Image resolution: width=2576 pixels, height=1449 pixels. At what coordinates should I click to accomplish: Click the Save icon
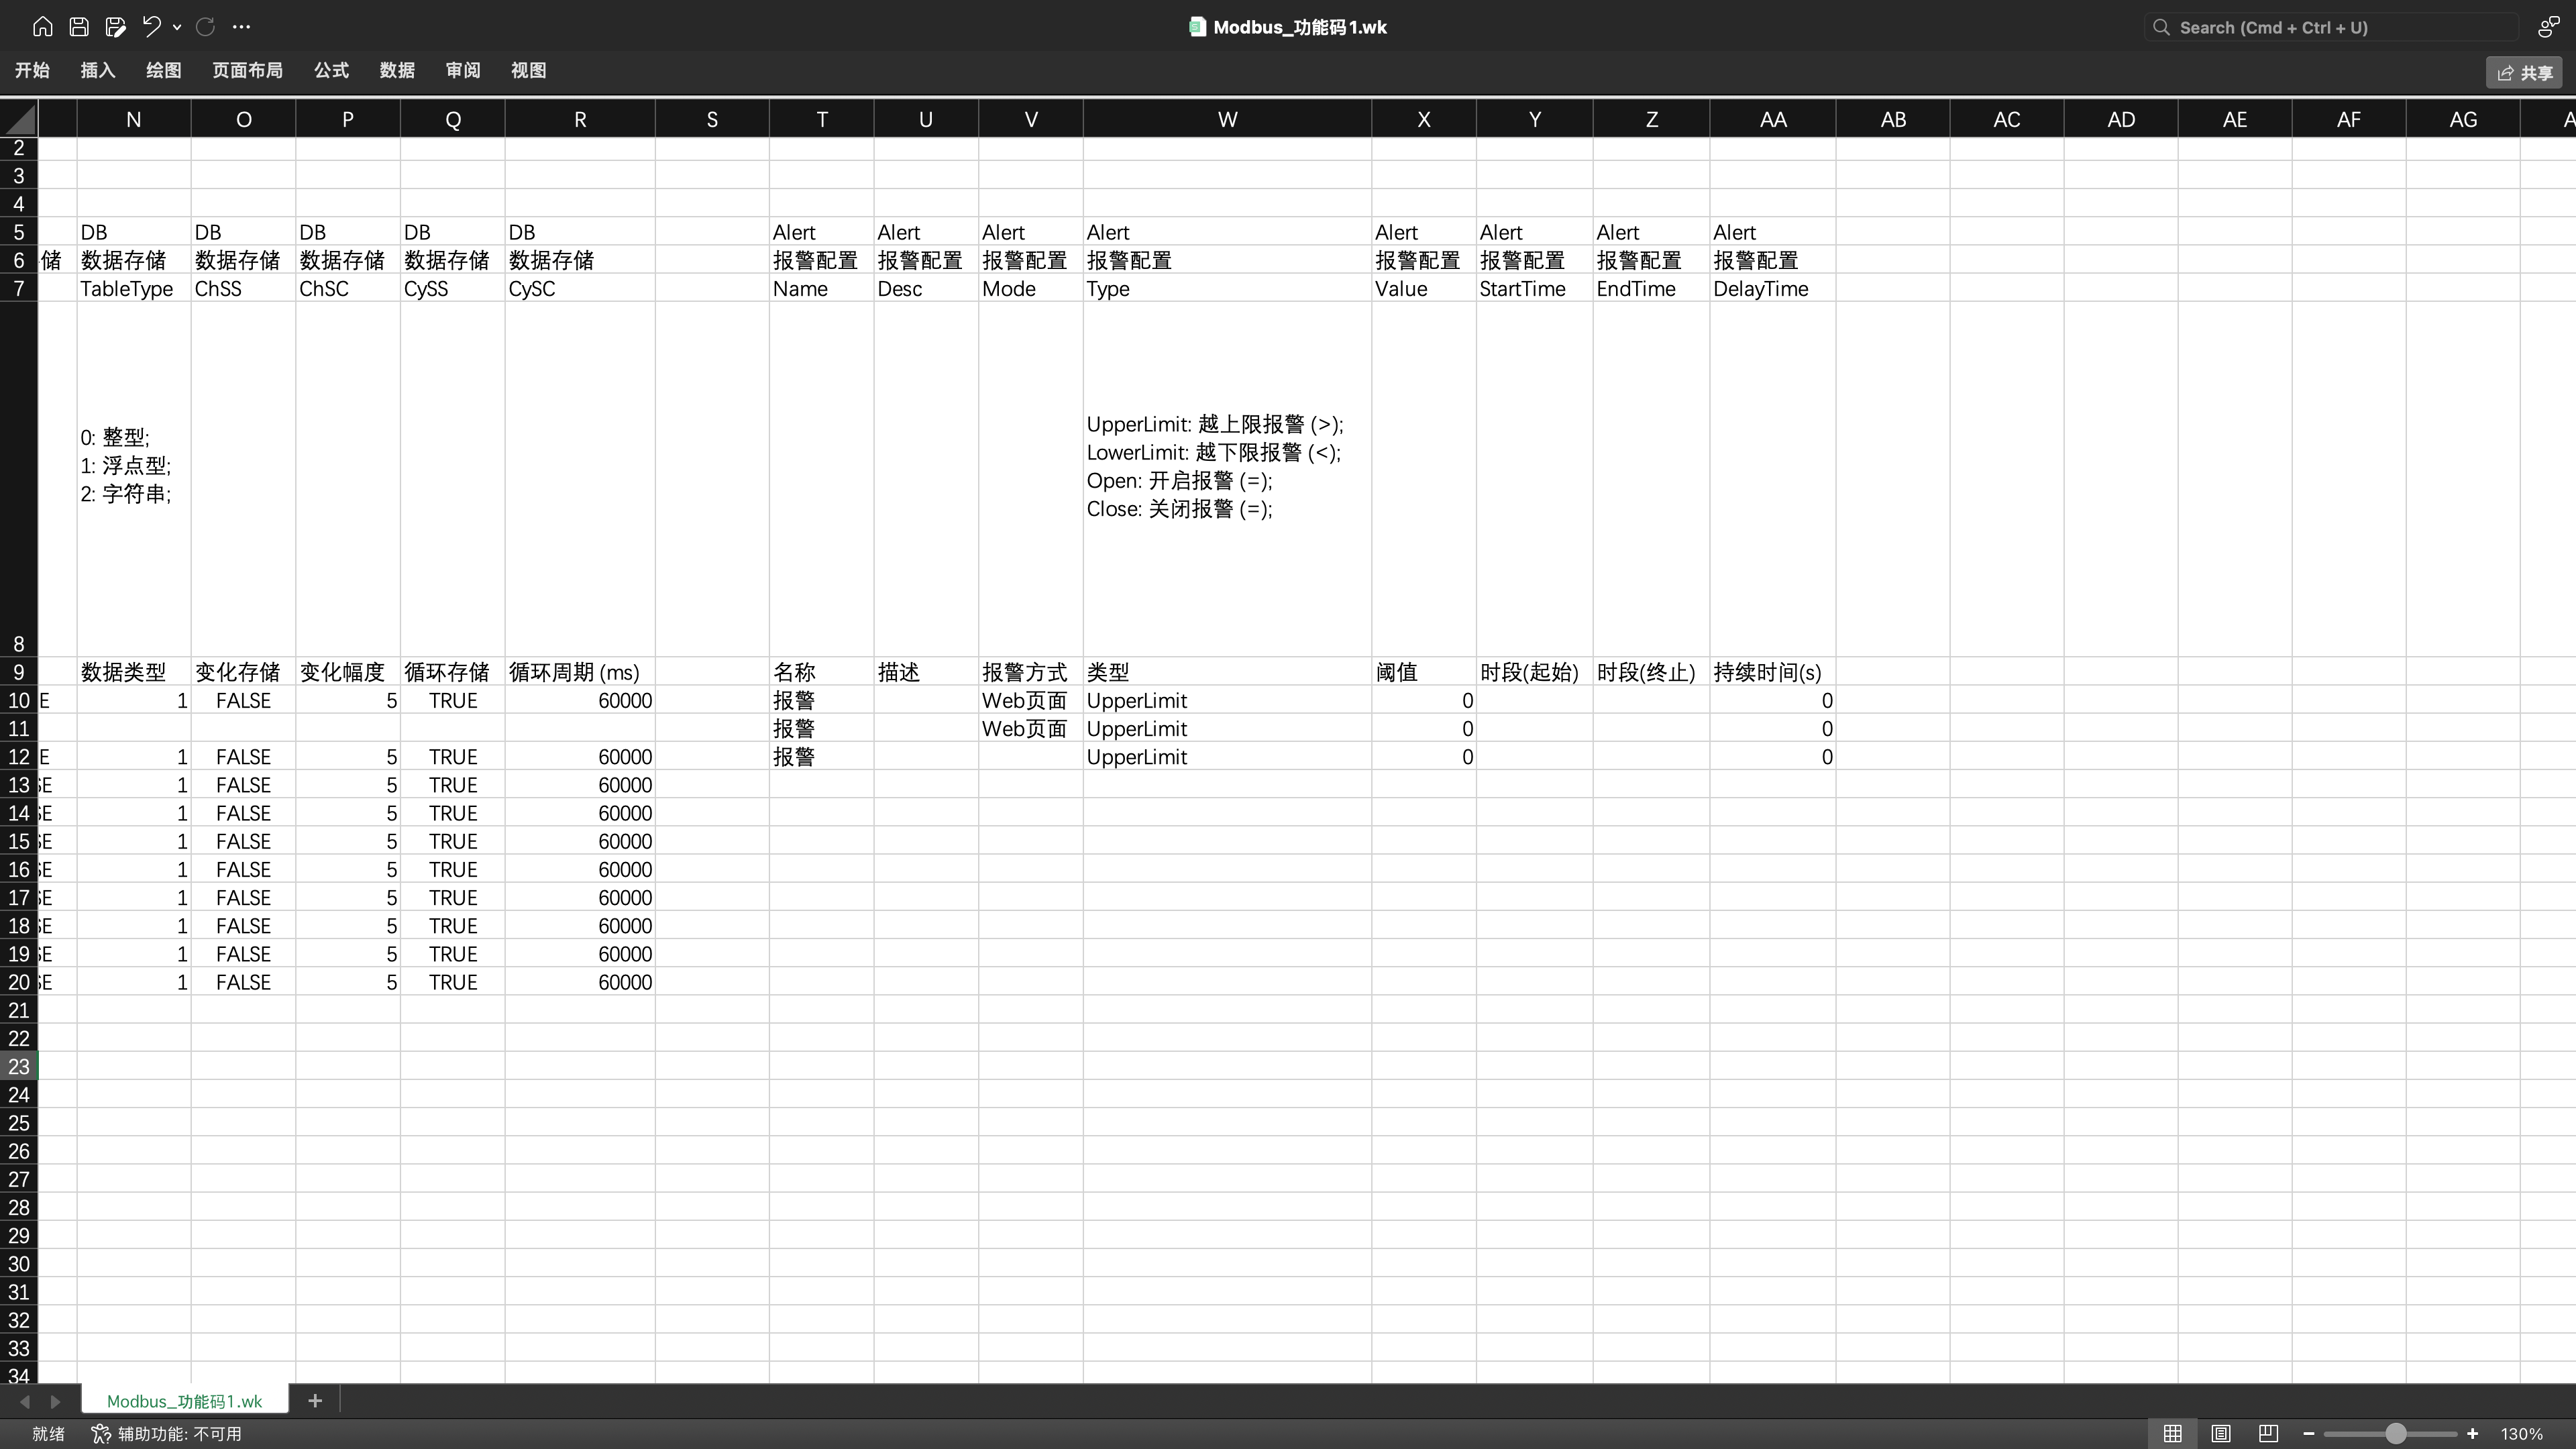79,27
